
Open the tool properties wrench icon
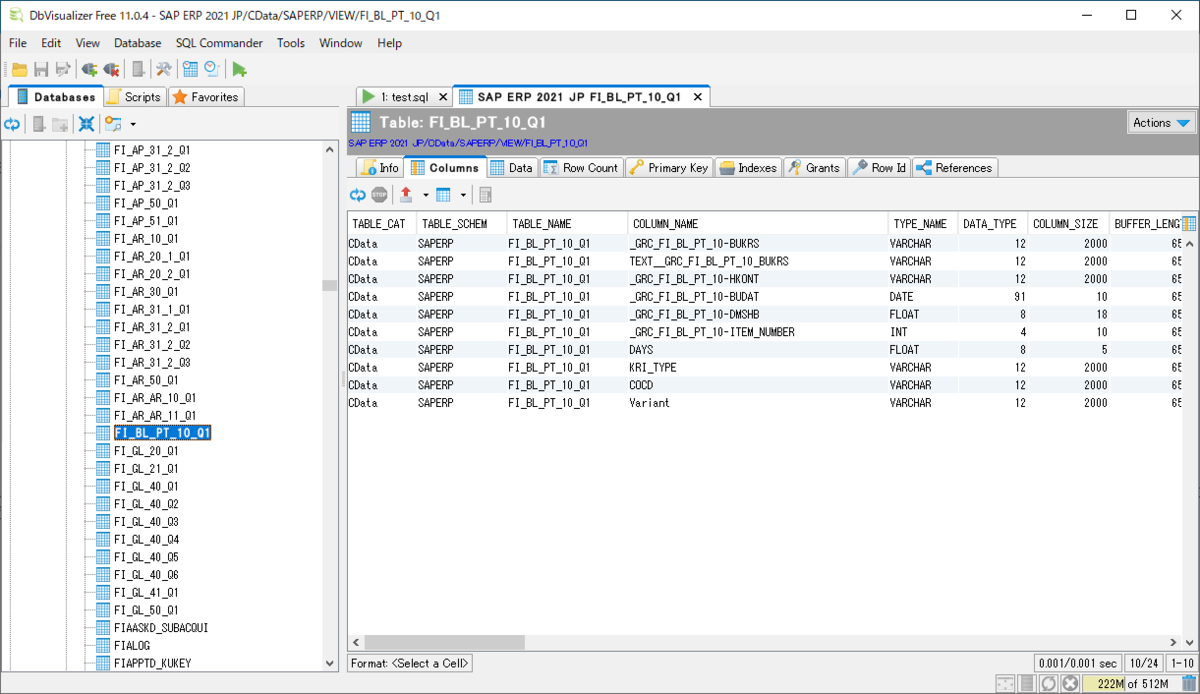click(x=162, y=69)
